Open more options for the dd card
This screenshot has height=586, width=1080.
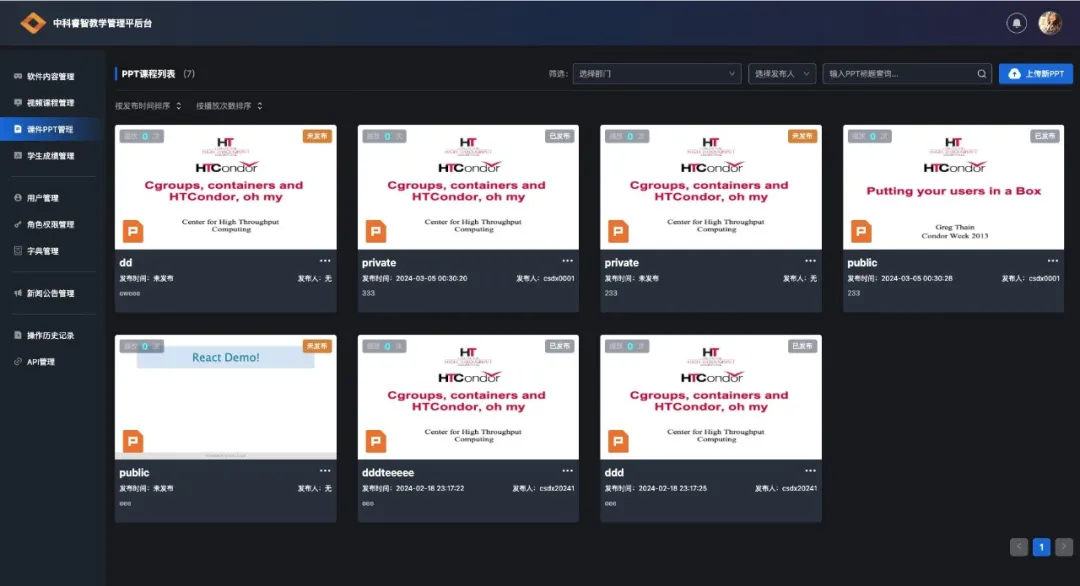click(x=325, y=261)
